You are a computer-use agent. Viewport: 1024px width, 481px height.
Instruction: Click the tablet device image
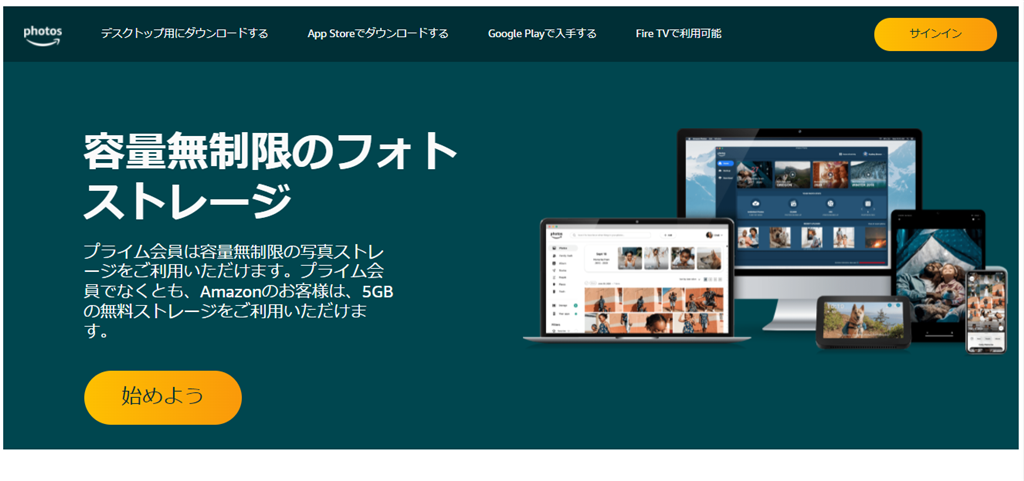(938, 275)
